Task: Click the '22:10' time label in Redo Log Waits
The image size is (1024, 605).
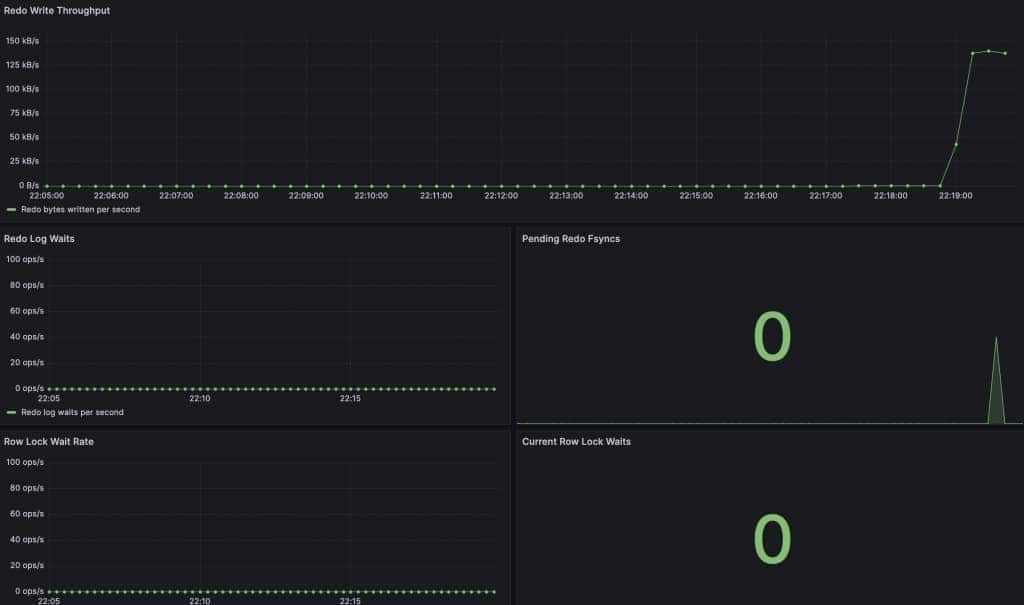Action: (x=200, y=399)
